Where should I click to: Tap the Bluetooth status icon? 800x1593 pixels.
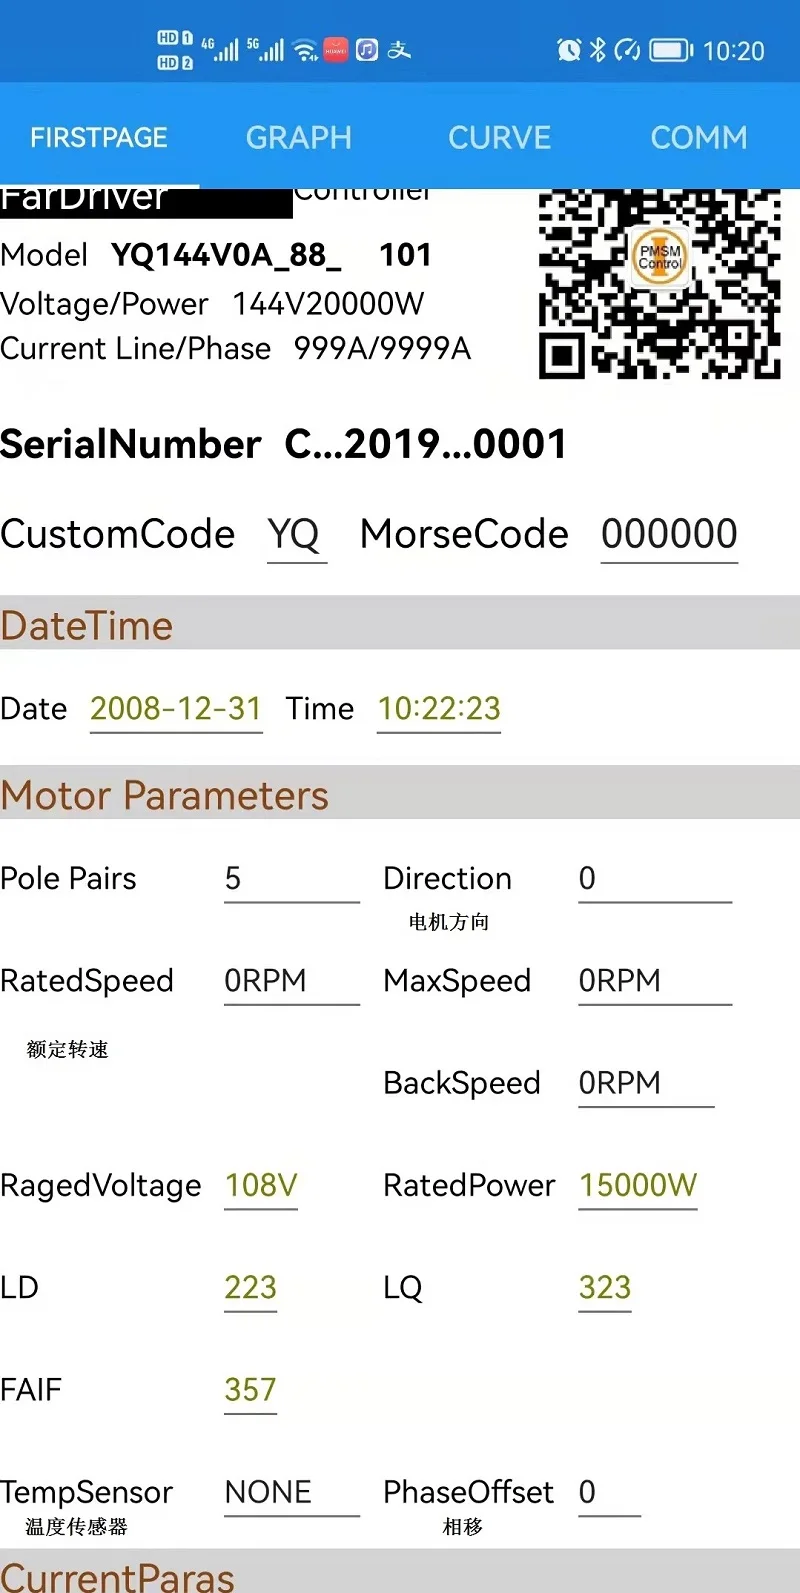pos(597,50)
